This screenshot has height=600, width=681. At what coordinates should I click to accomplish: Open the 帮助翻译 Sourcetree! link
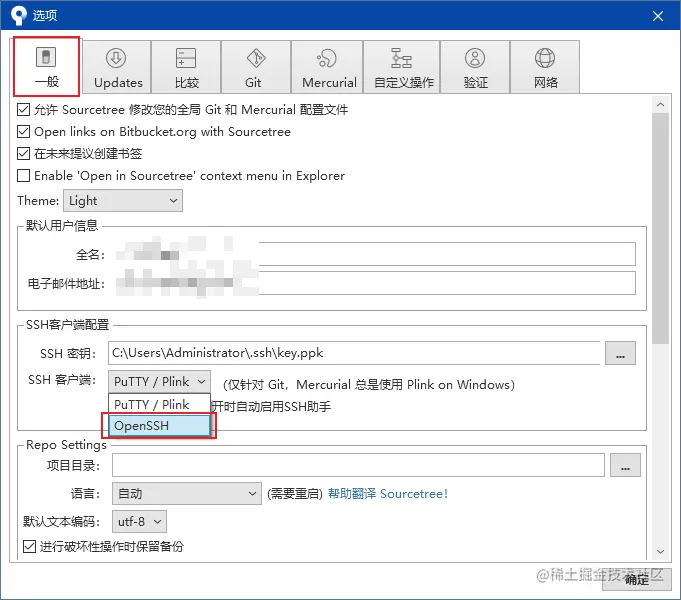[x=387, y=494]
